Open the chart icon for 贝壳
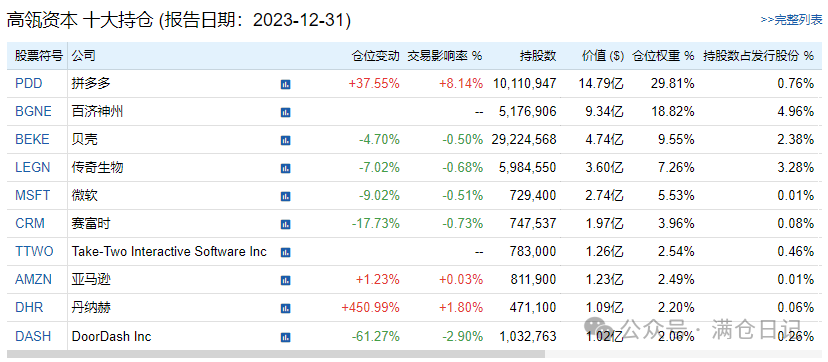828x362 pixels. coord(285,140)
